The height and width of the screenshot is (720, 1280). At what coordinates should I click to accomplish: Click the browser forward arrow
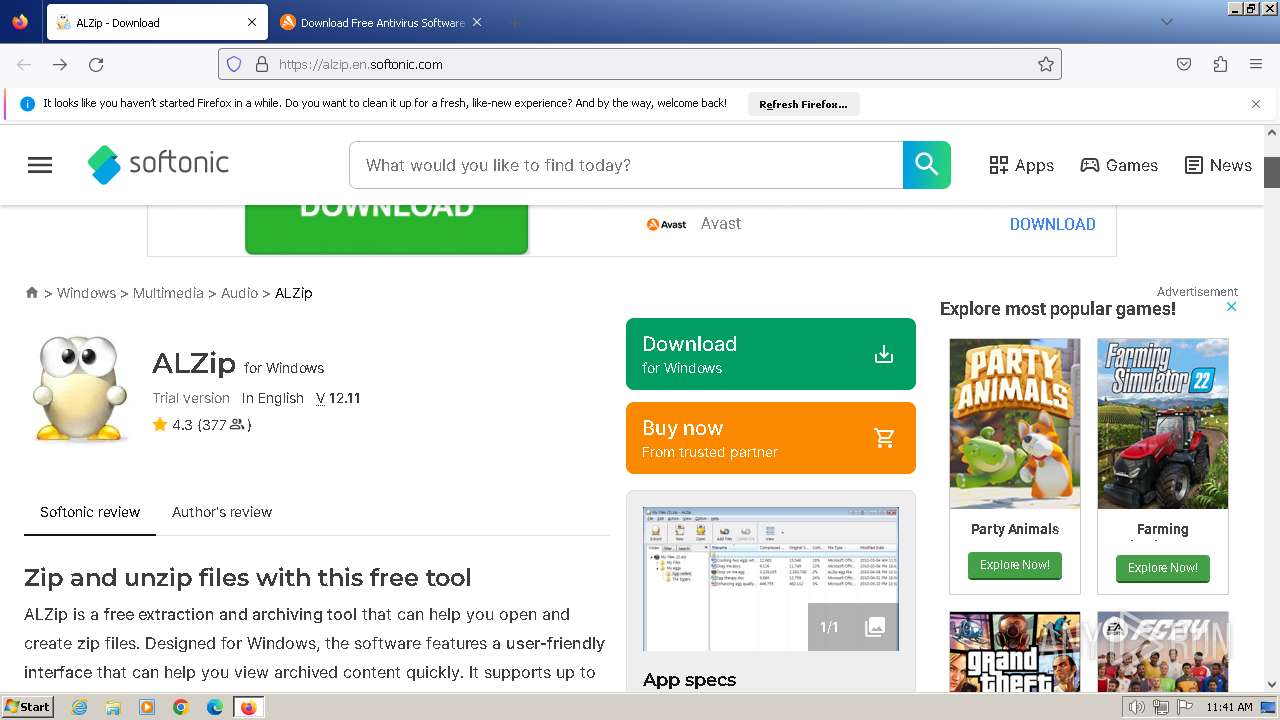coord(60,64)
